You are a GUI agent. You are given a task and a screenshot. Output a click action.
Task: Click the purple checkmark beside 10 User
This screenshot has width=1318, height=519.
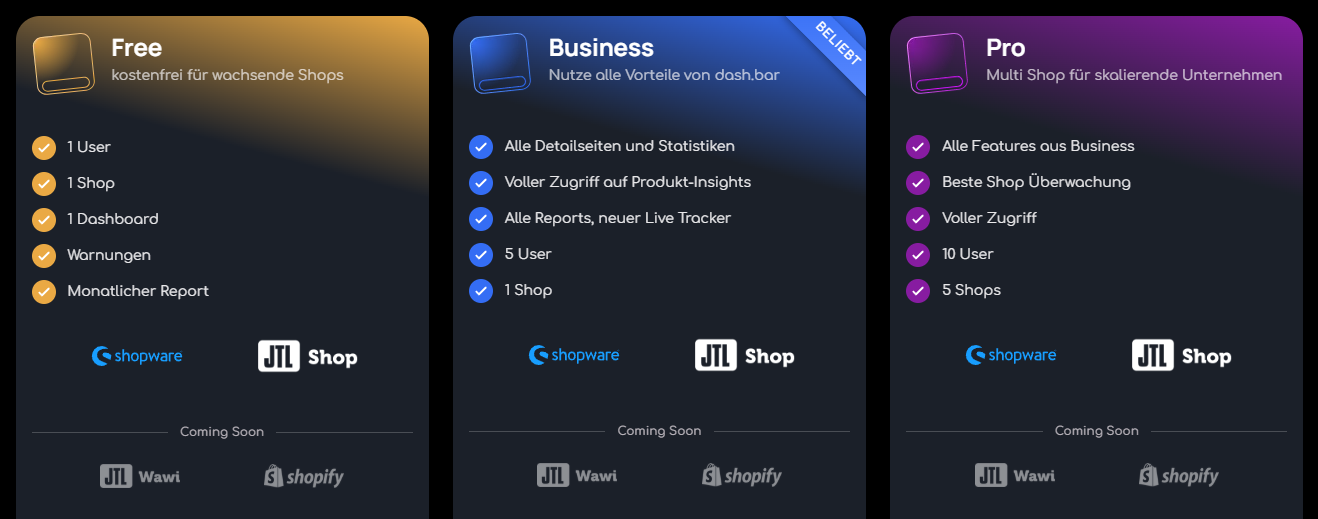click(918, 254)
